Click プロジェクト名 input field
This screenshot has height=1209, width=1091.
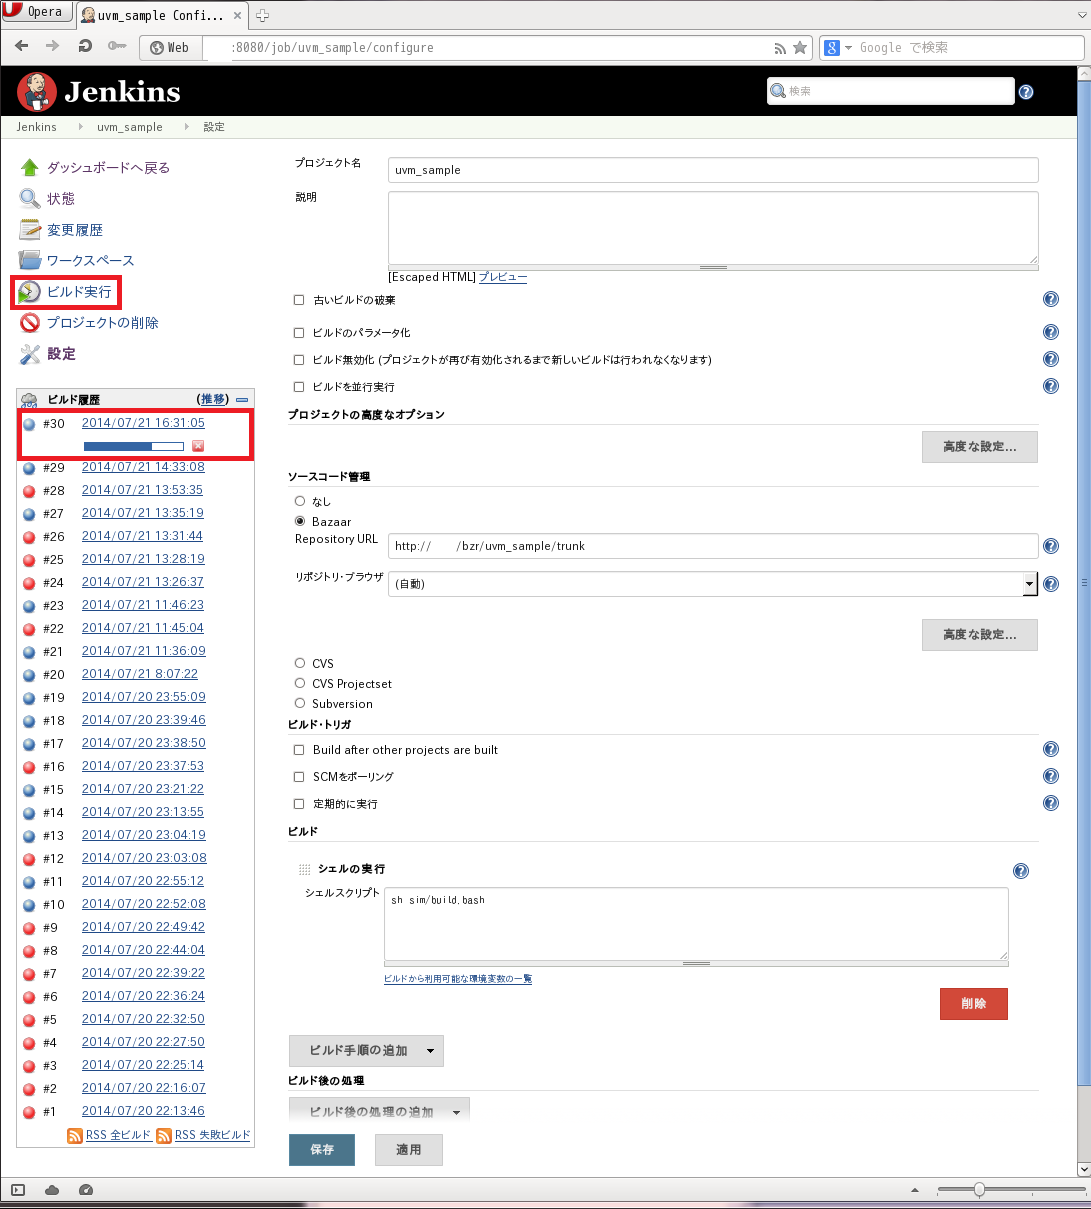[713, 170]
